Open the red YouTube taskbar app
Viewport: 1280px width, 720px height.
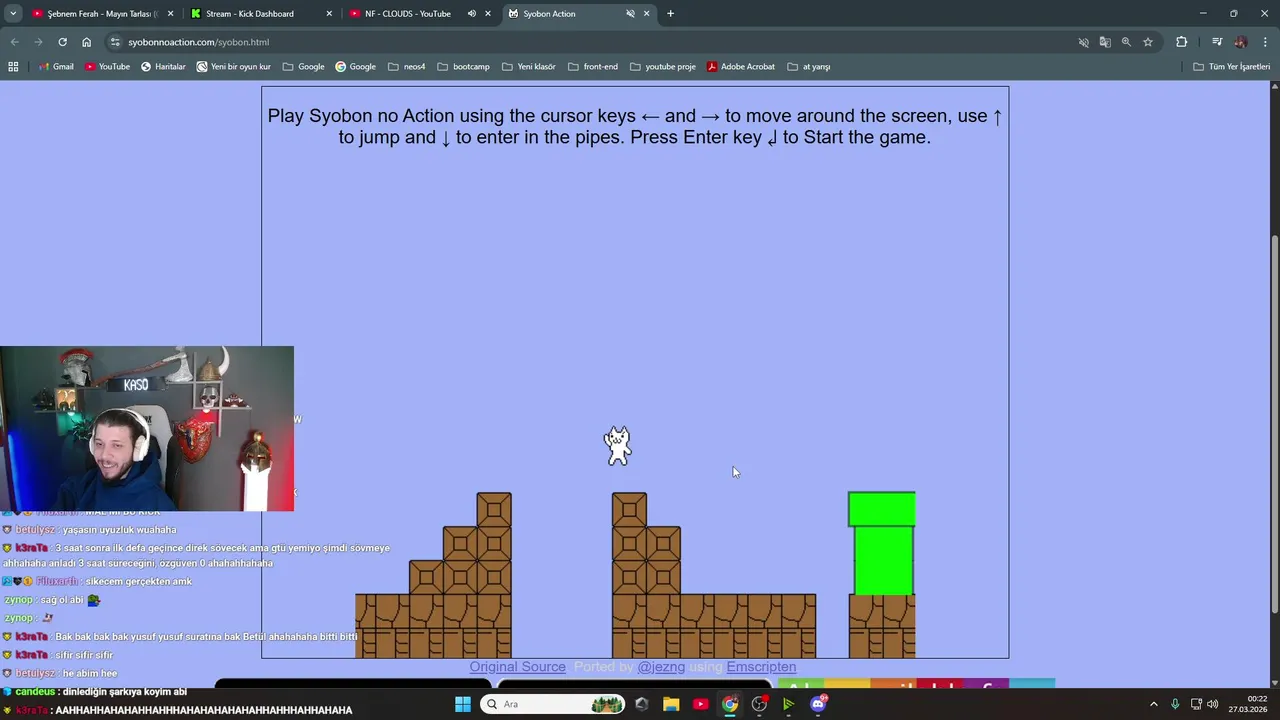[700, 704]
